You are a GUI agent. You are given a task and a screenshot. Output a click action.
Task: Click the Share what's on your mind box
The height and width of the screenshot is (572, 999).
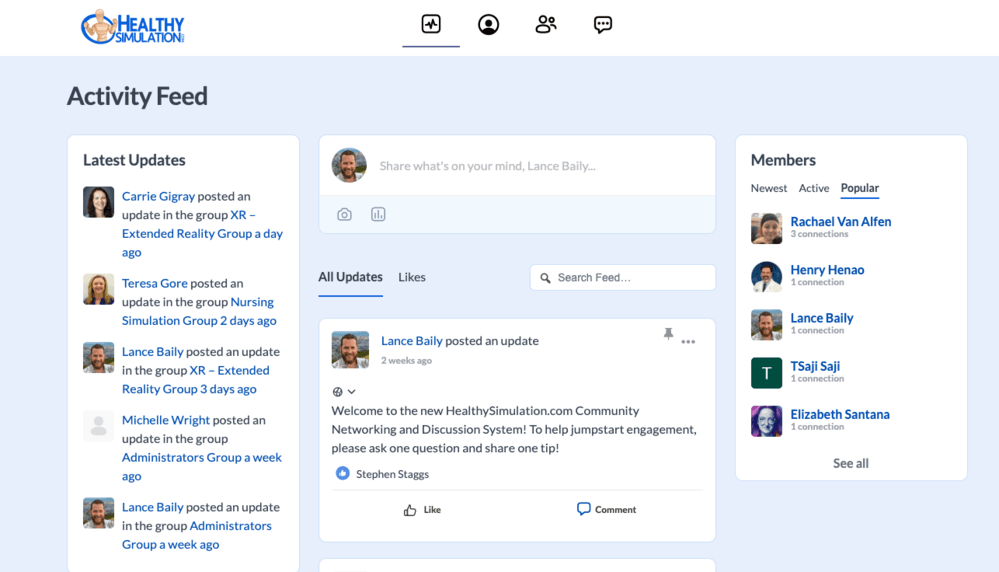(x=487, y=166)
